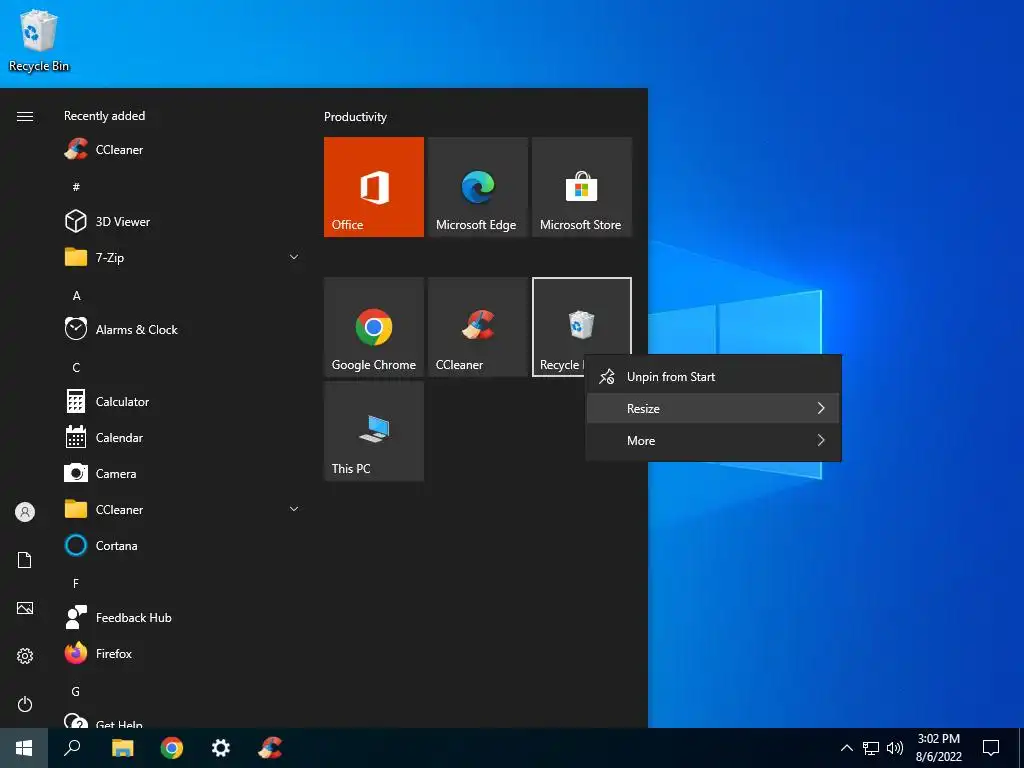This screenshot has height=768, width=1024.
Task: Launch CCleaner under Recently added
Action: (x=183, y=150)
